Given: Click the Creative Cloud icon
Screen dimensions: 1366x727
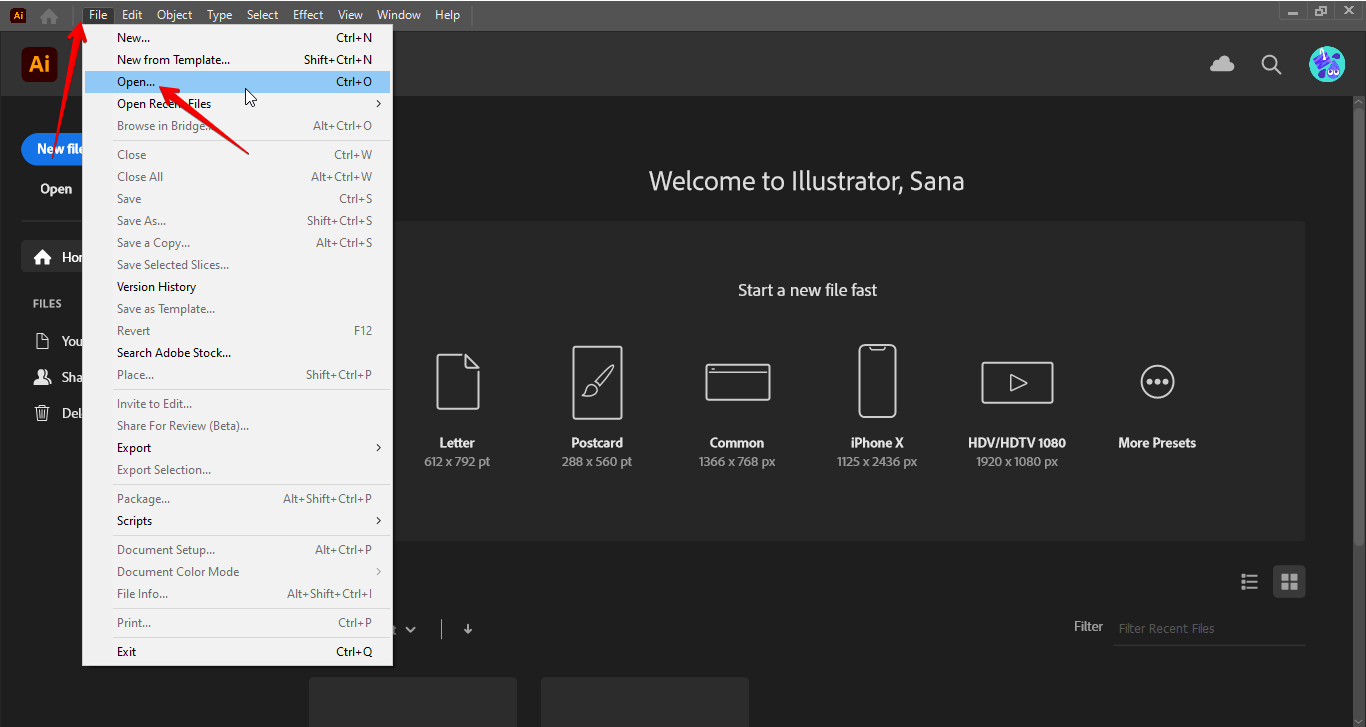Looking at the screenshot, I should (1221, 63).
